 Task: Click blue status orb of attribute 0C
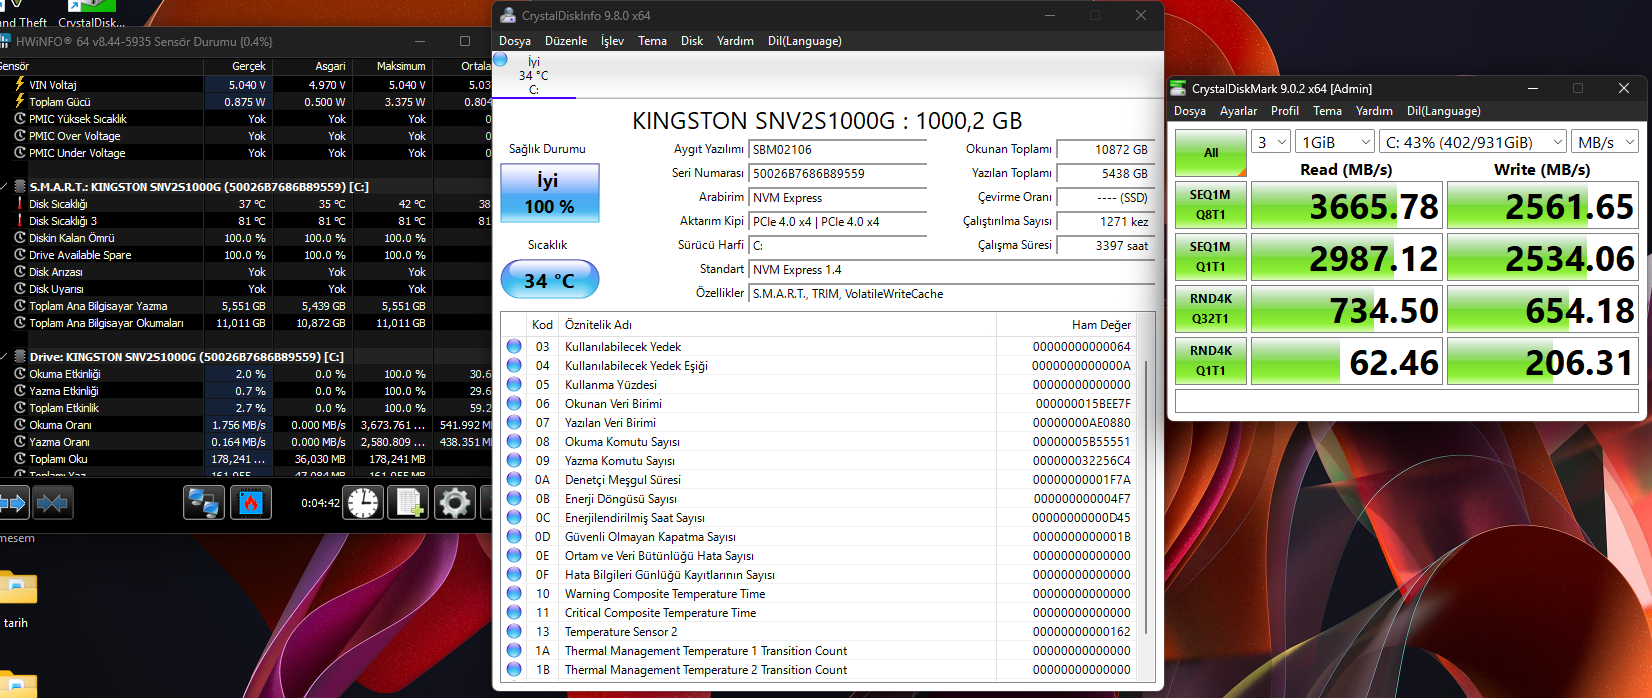pos(514,517)
